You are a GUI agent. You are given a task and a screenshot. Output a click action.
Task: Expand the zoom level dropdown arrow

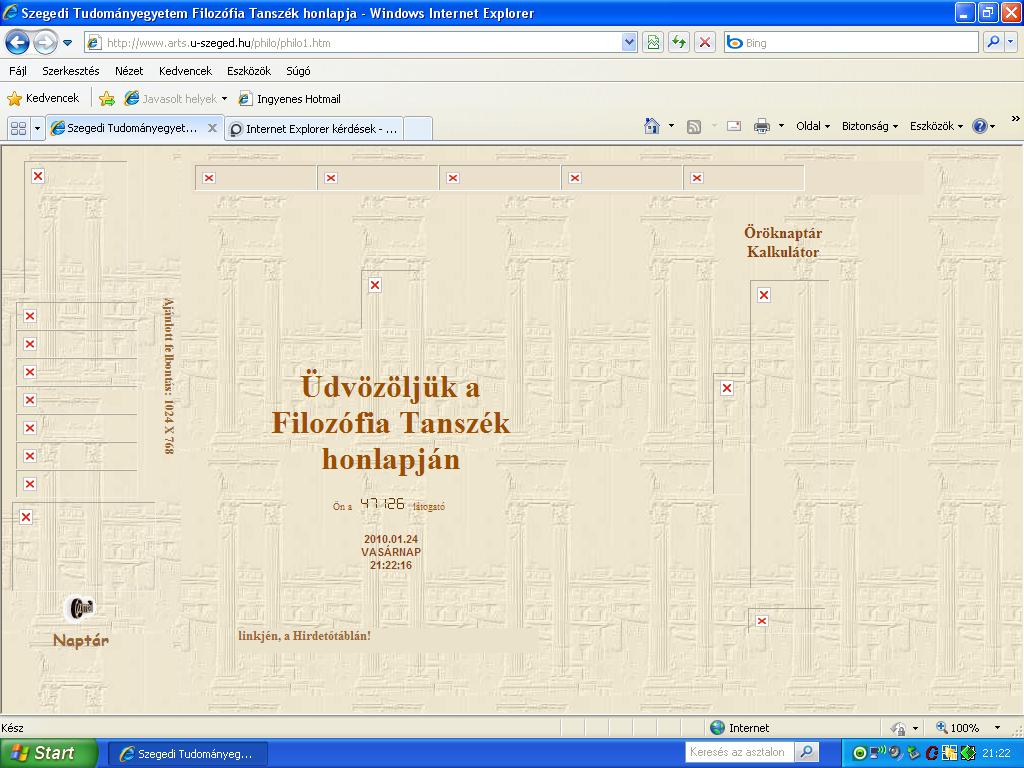[x=997, y=728]
